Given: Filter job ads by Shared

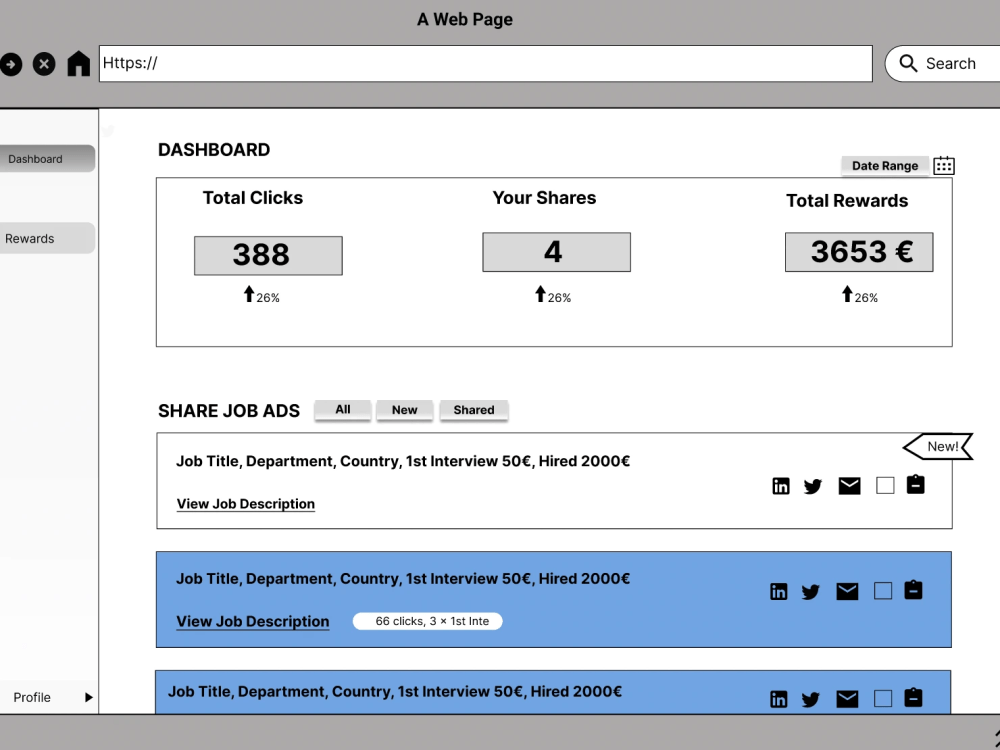Looking at the screenshot, I should [473, 410].
